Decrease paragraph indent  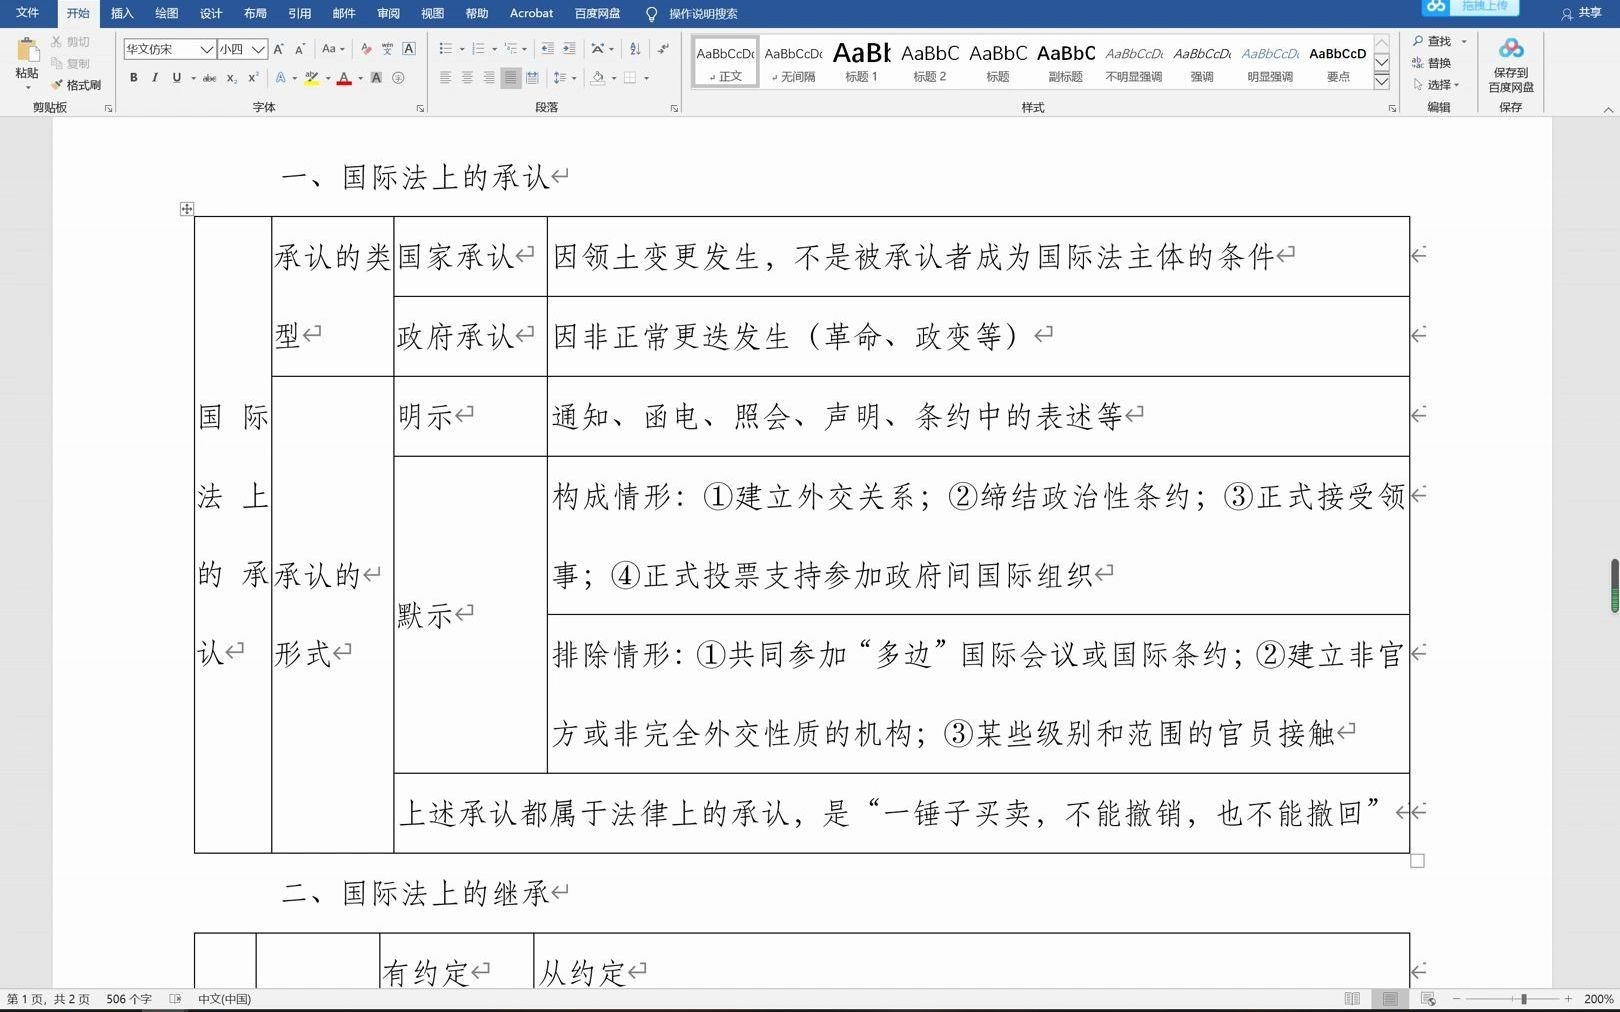tap(547, 49)
